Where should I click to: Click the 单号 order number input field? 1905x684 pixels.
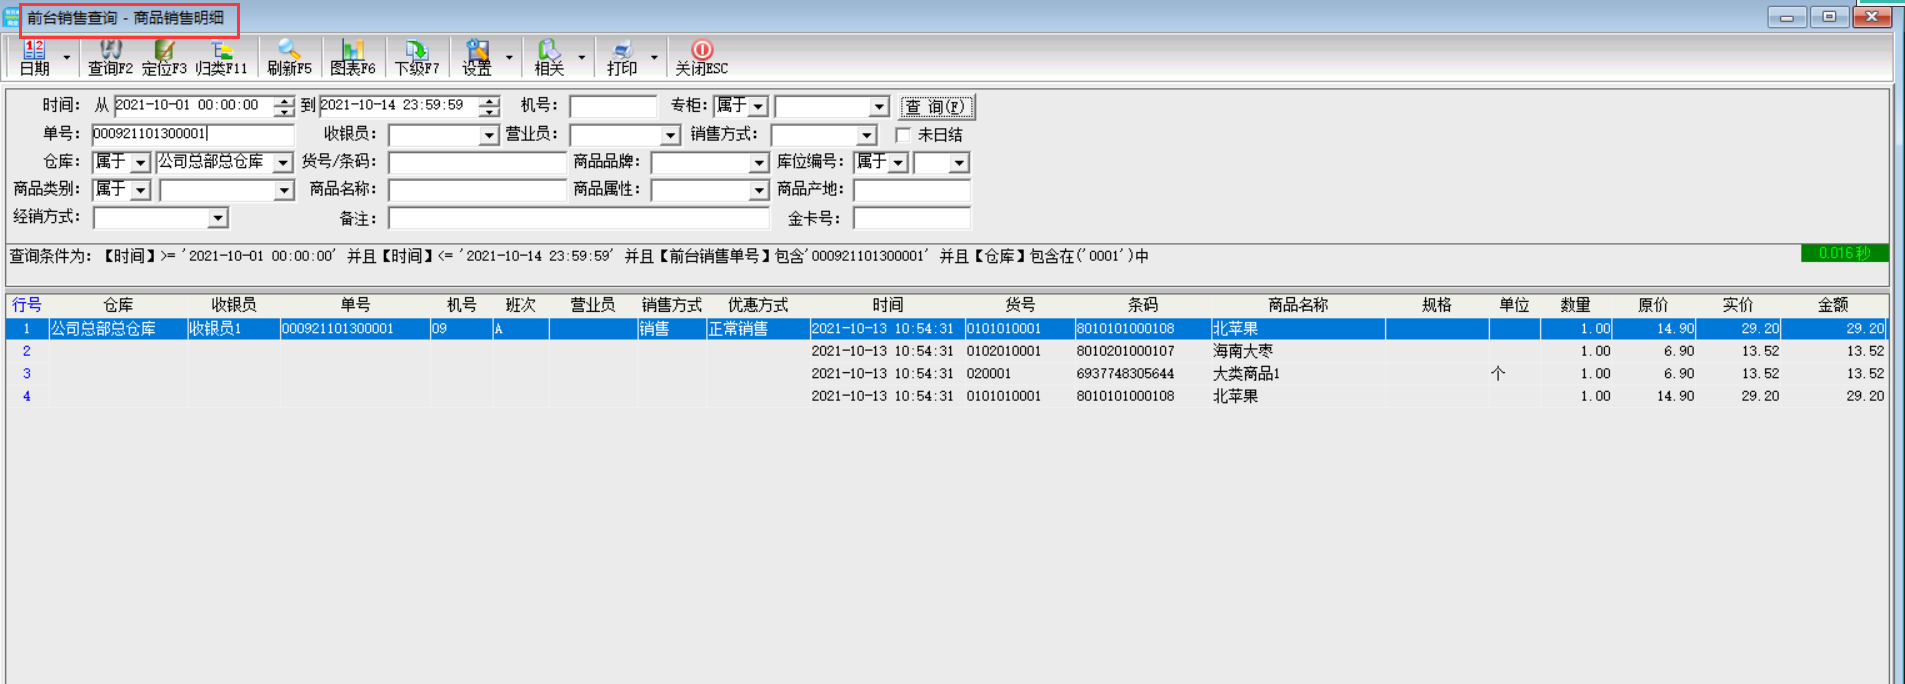point(192,134)
